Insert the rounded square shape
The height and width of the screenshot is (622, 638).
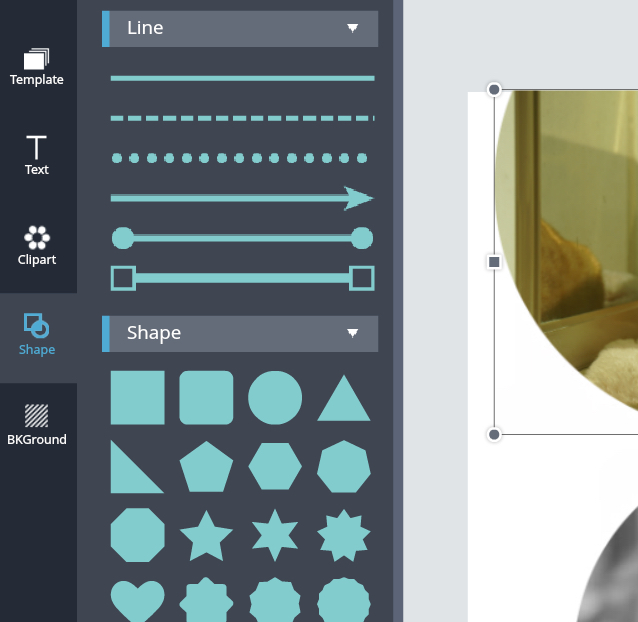206,397
